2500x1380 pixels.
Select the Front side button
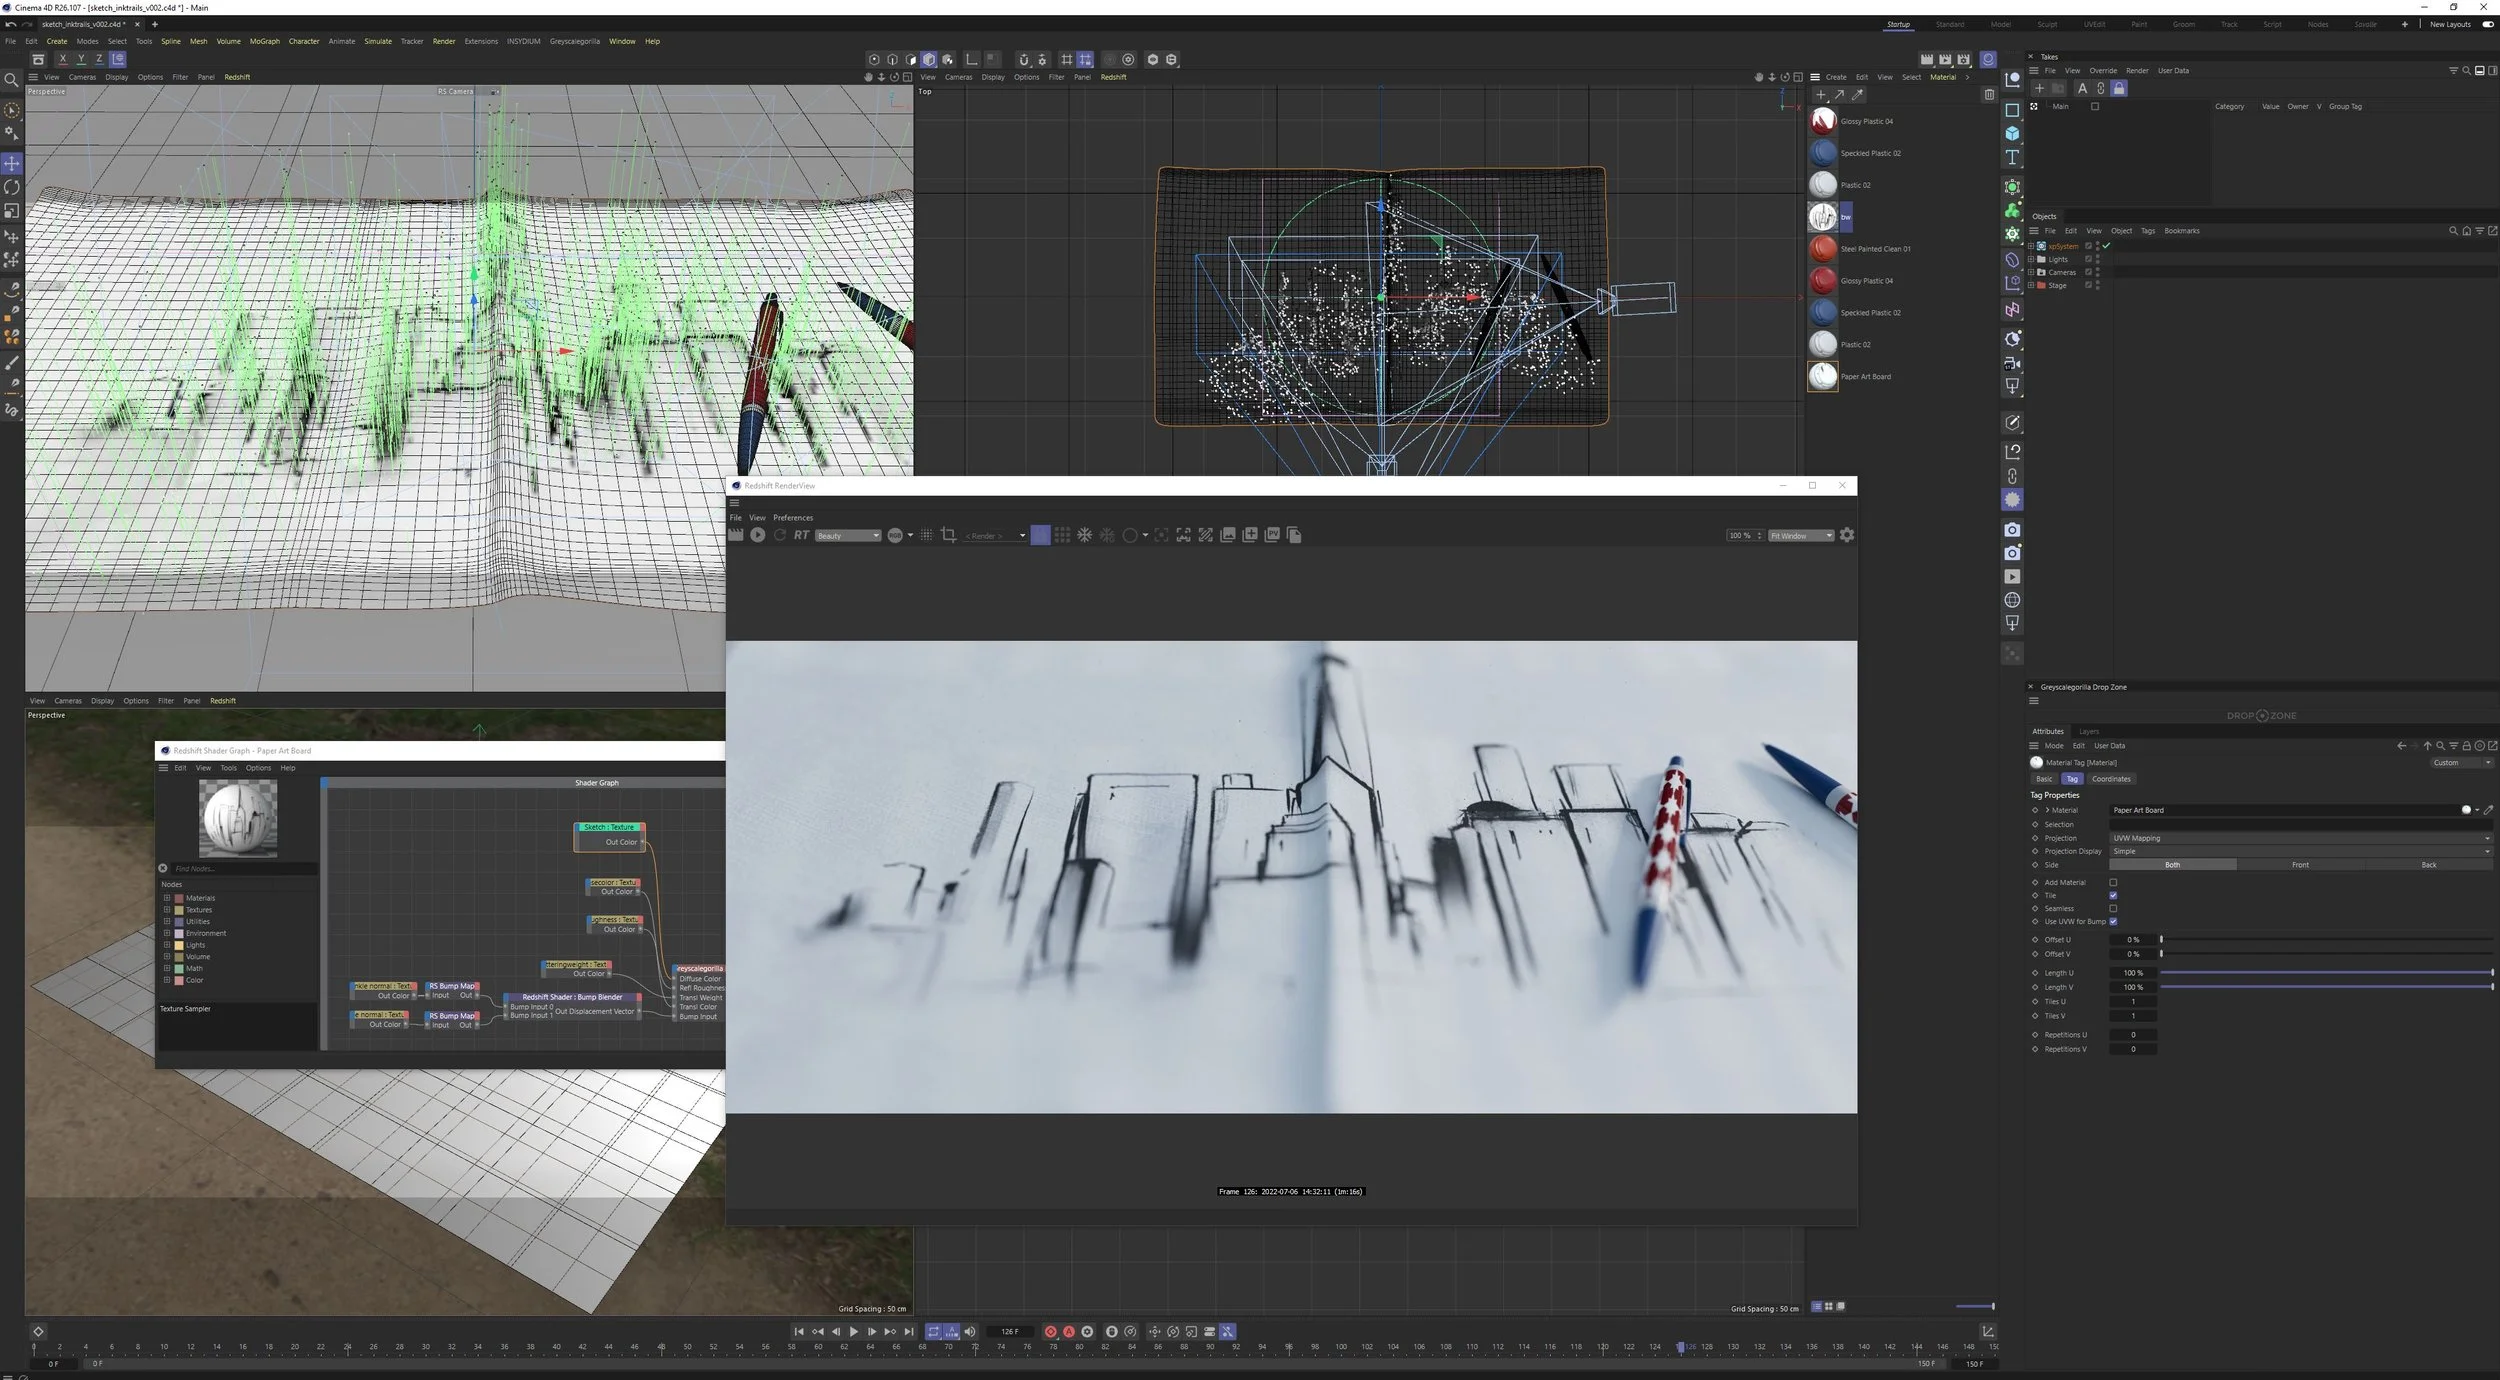[2300, 865]
